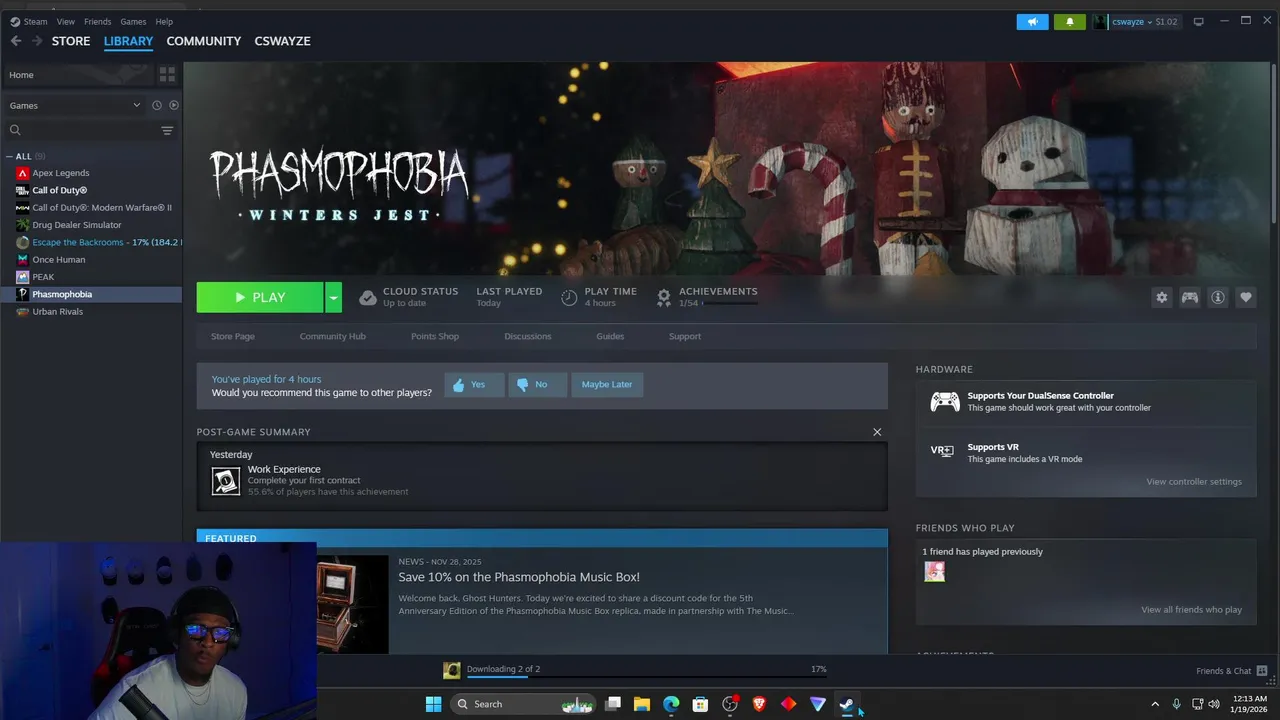The width and height of the screenshot is (1280, 720).
Task: Go to the COMMUNITY tab
Action: (204, 41)
